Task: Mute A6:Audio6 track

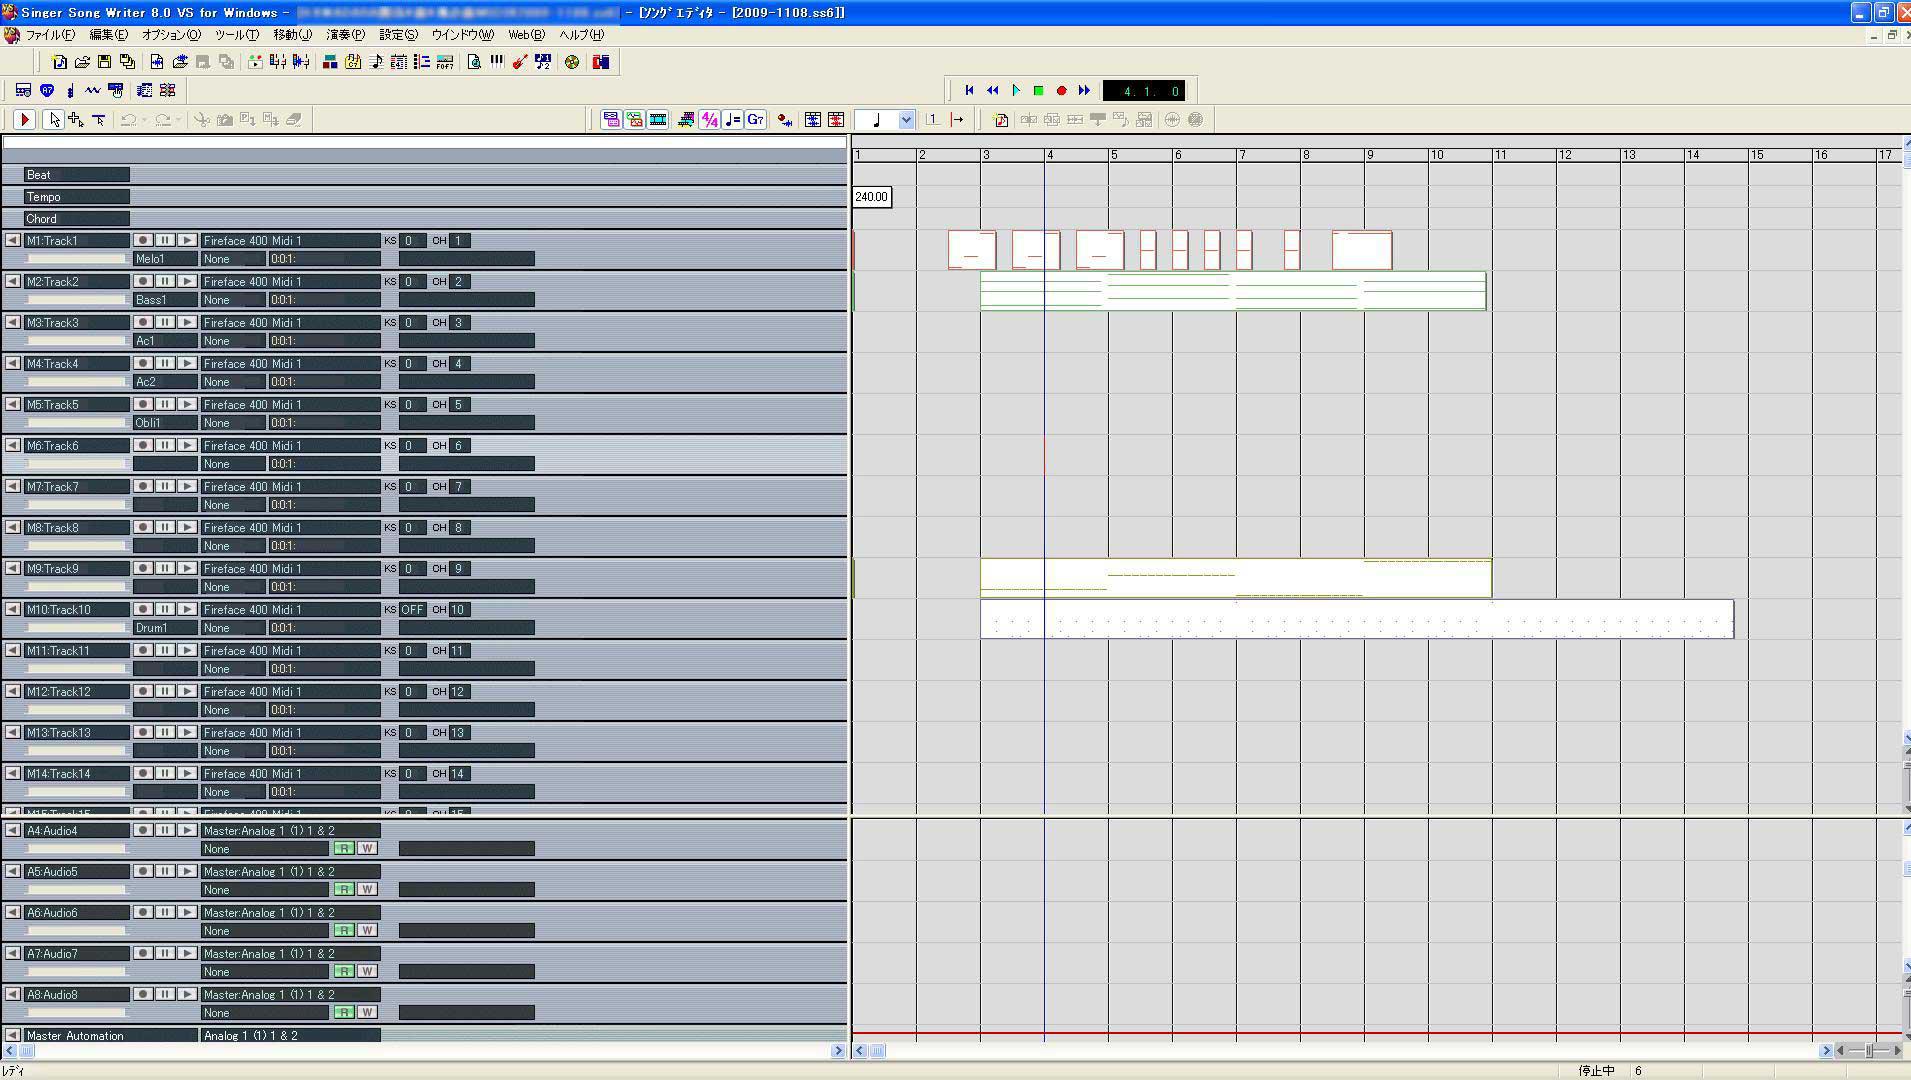Action: [x=165, y=912]
